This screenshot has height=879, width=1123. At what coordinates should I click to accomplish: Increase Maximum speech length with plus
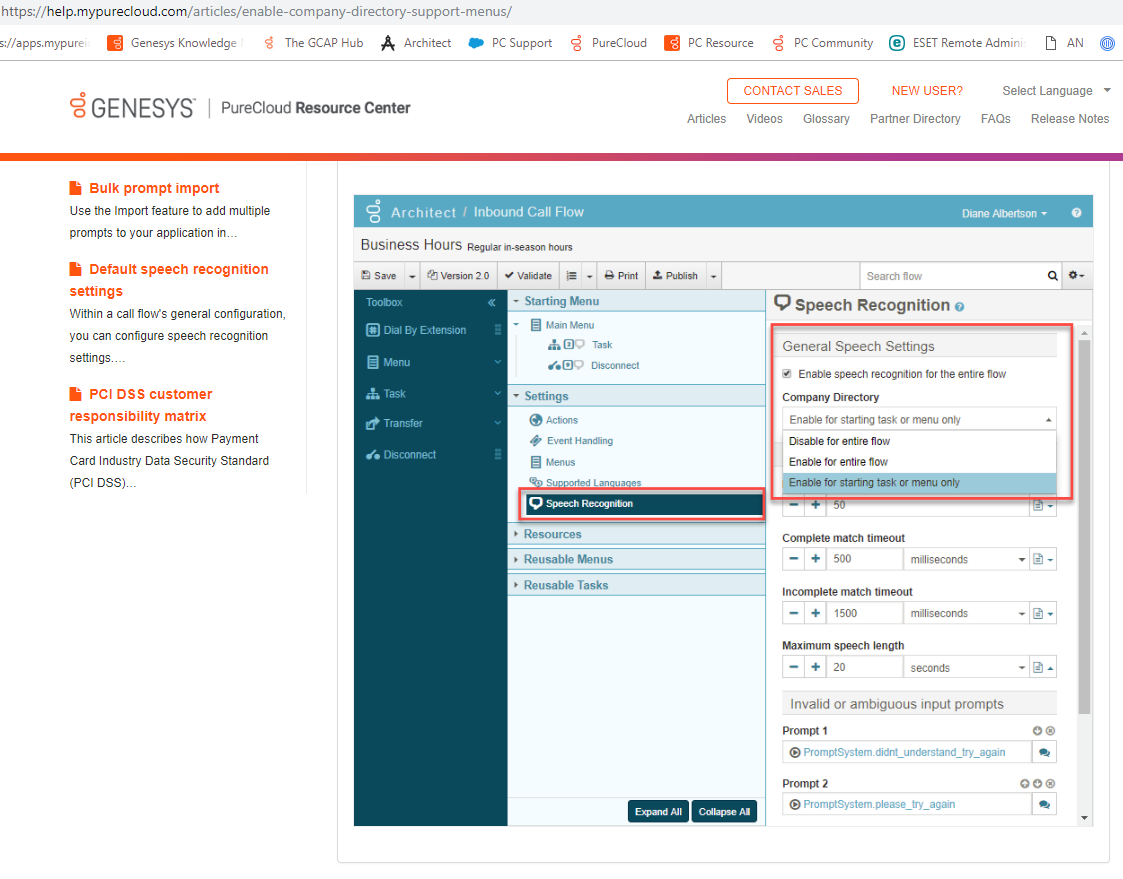tap(816, 667)
